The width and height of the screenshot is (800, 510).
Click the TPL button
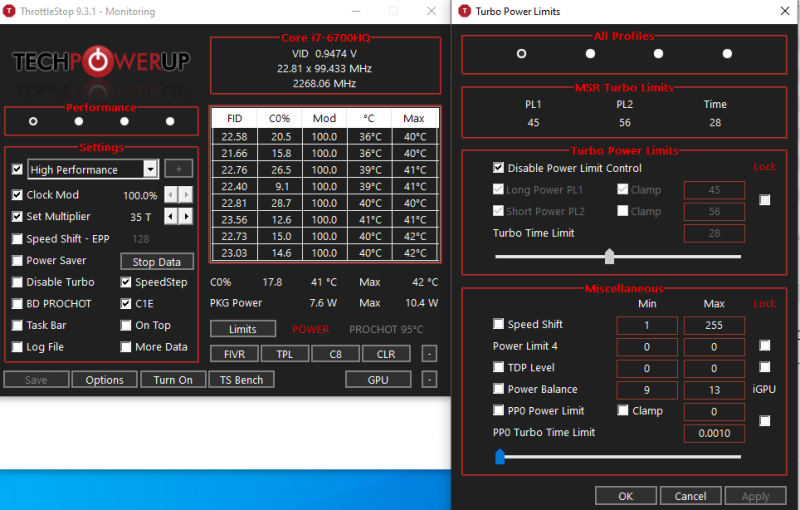(x=285, y=354)
